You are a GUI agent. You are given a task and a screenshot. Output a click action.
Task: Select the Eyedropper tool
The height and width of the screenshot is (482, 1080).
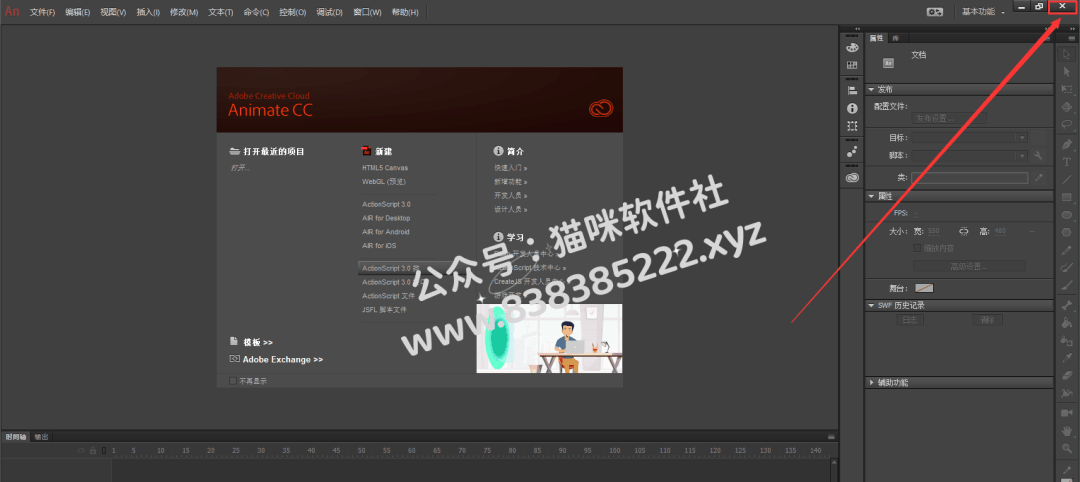pos(1067,357)
